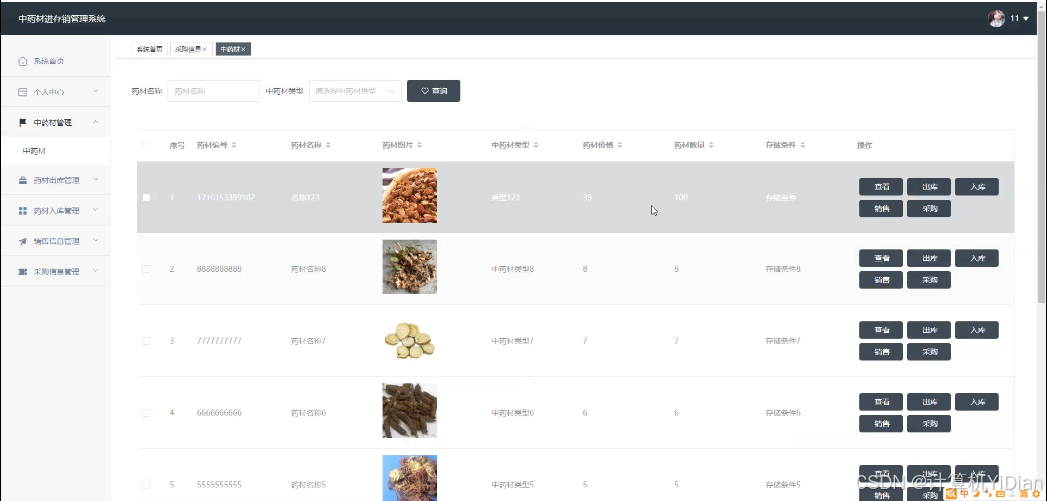
Task: Click the 中药材进存销管理系统 title
Action: click(x=62, y=19)
